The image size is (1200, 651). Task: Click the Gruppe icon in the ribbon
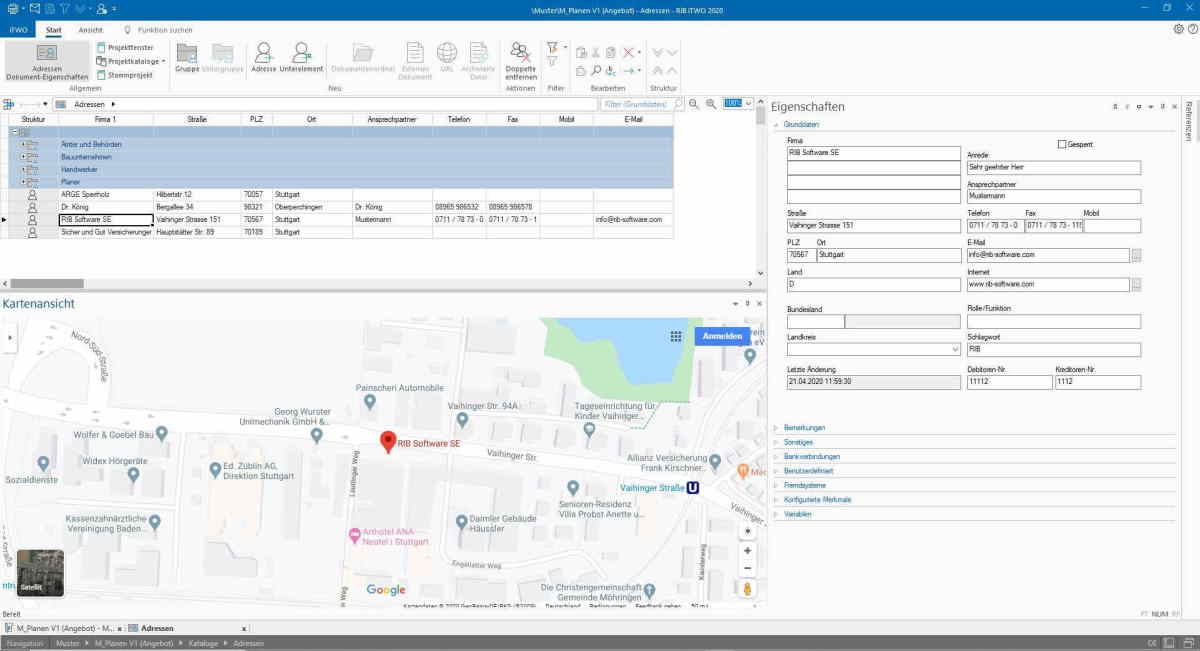187,57
